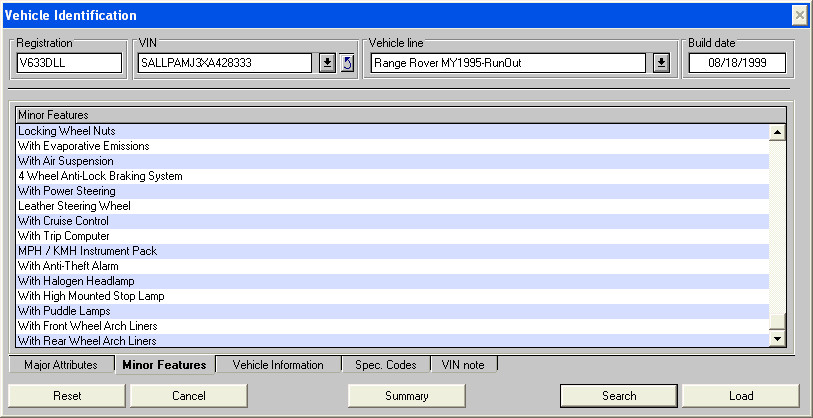Select the Leather Steering Wheel row
813x418 pixels.
[393, 206]
